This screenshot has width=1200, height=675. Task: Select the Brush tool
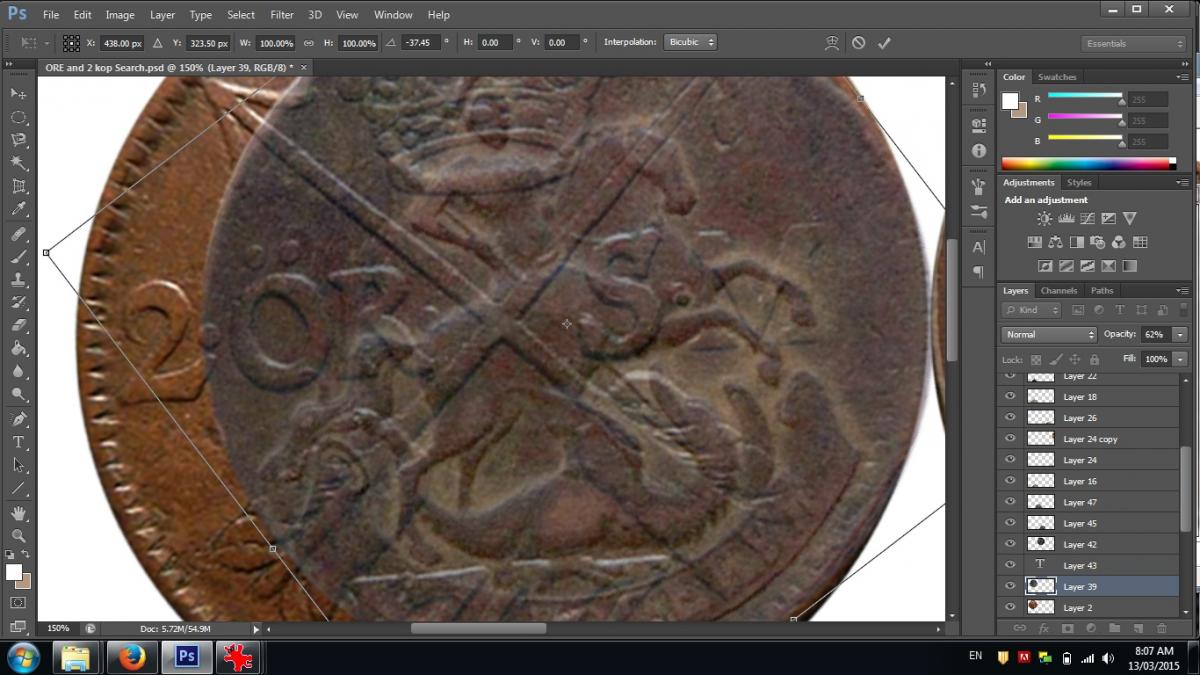18,257
